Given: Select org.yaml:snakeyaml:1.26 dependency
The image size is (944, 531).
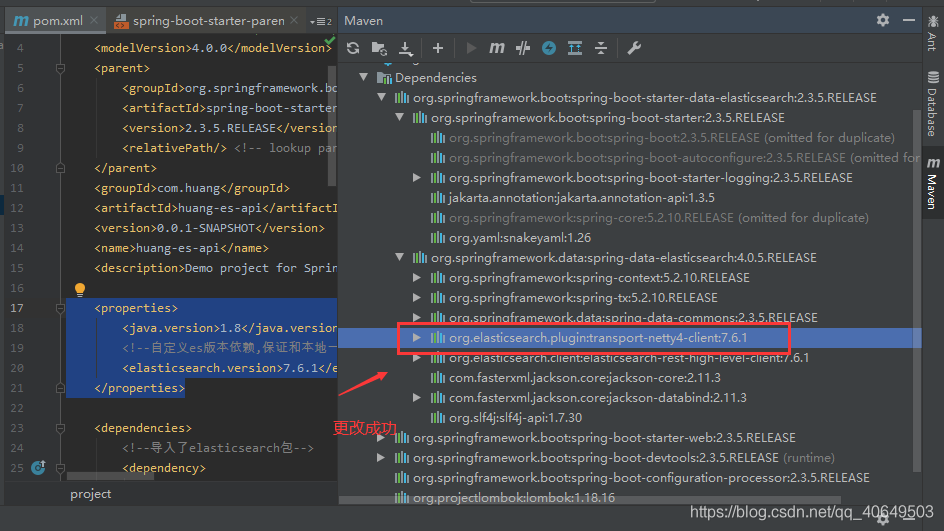Looking at the screenshot, I should [x=520, y=237].
